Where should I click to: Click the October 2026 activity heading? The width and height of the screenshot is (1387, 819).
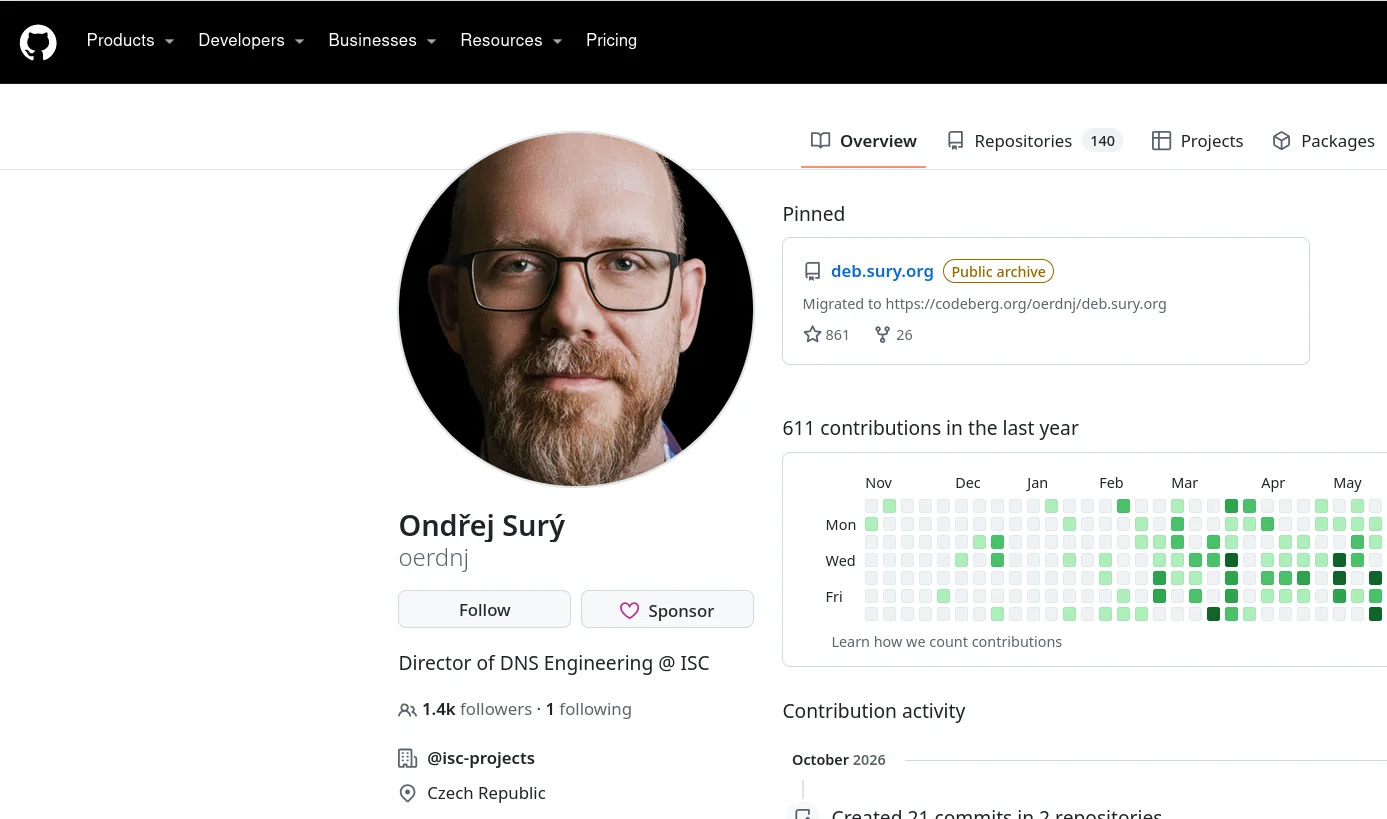pyautogui.click(x=838, y=759)
